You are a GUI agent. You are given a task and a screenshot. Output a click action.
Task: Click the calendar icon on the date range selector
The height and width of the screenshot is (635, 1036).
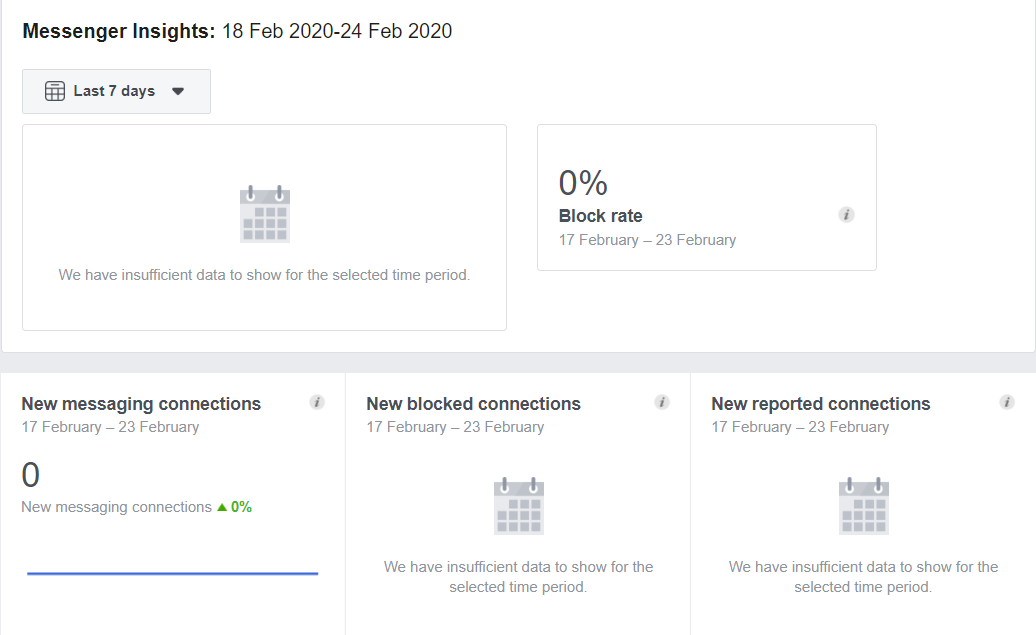55,90
